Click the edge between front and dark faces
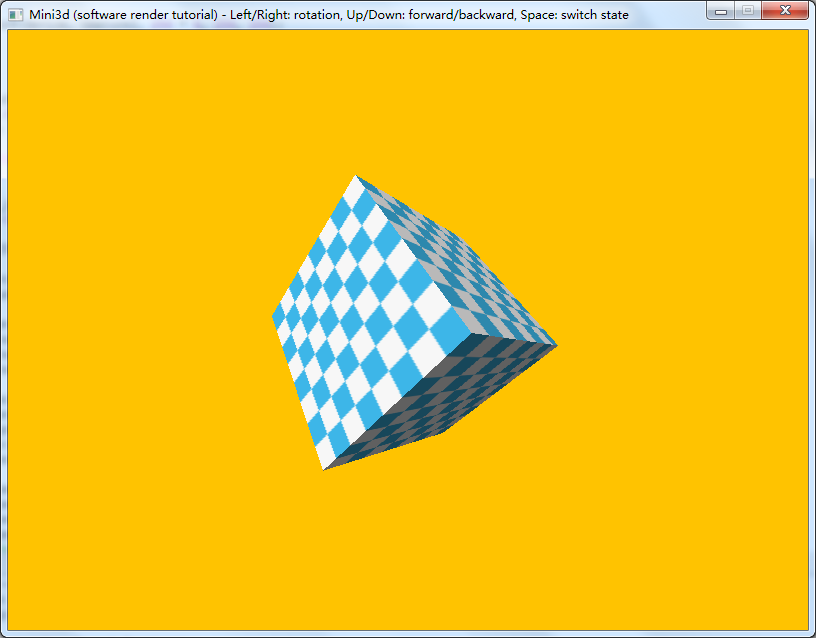Viewport: 816px width, 638px height. (x=397, y=398)
